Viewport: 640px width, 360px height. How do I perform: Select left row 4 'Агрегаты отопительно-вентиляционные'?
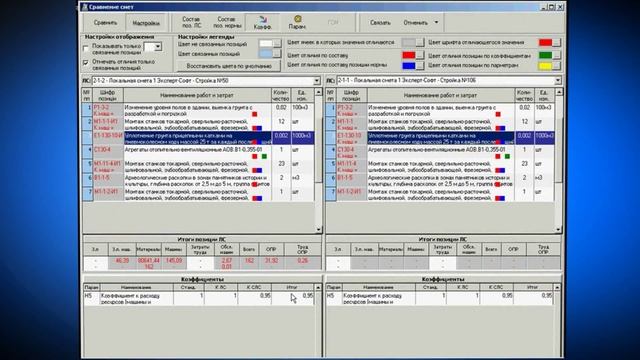pos(198,152)
